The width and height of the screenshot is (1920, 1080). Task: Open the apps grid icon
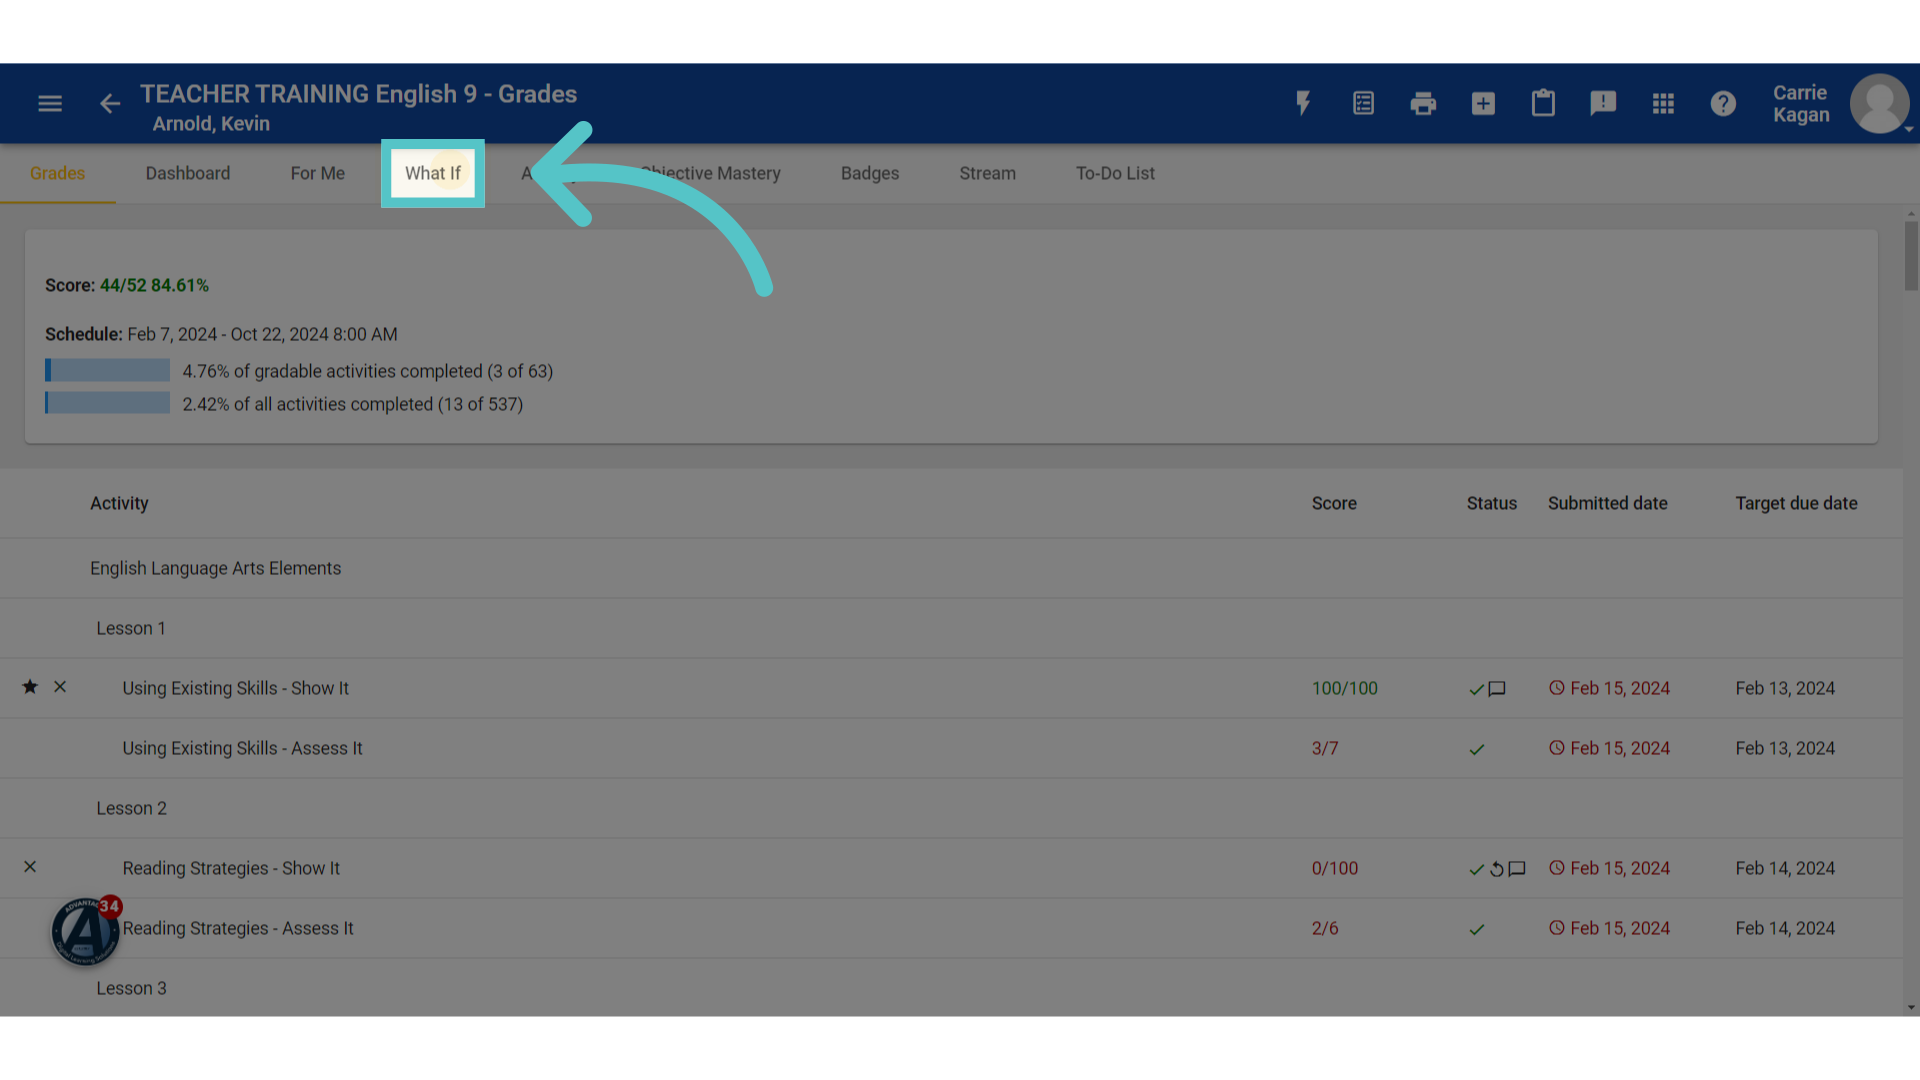point(1663,103)
